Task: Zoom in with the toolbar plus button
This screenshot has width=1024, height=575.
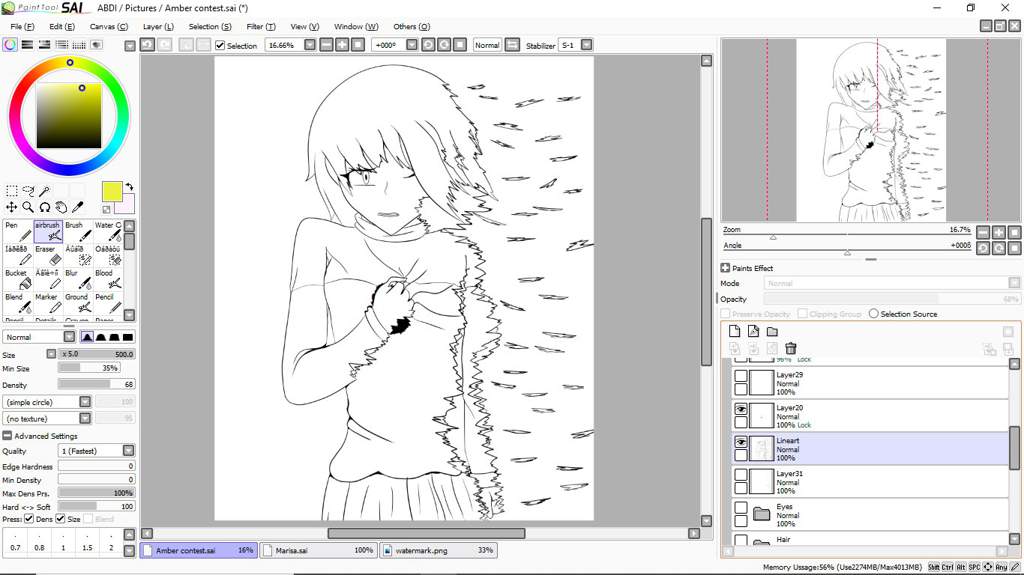Action: [342, 45]
